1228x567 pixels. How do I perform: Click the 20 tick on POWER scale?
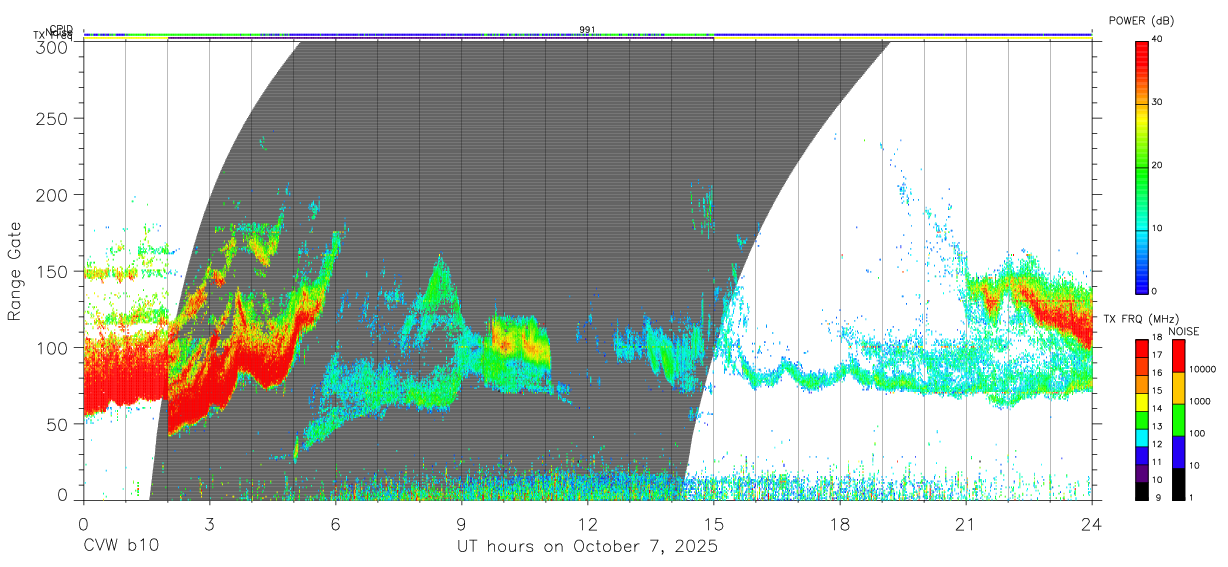[x=1158, y=165]
